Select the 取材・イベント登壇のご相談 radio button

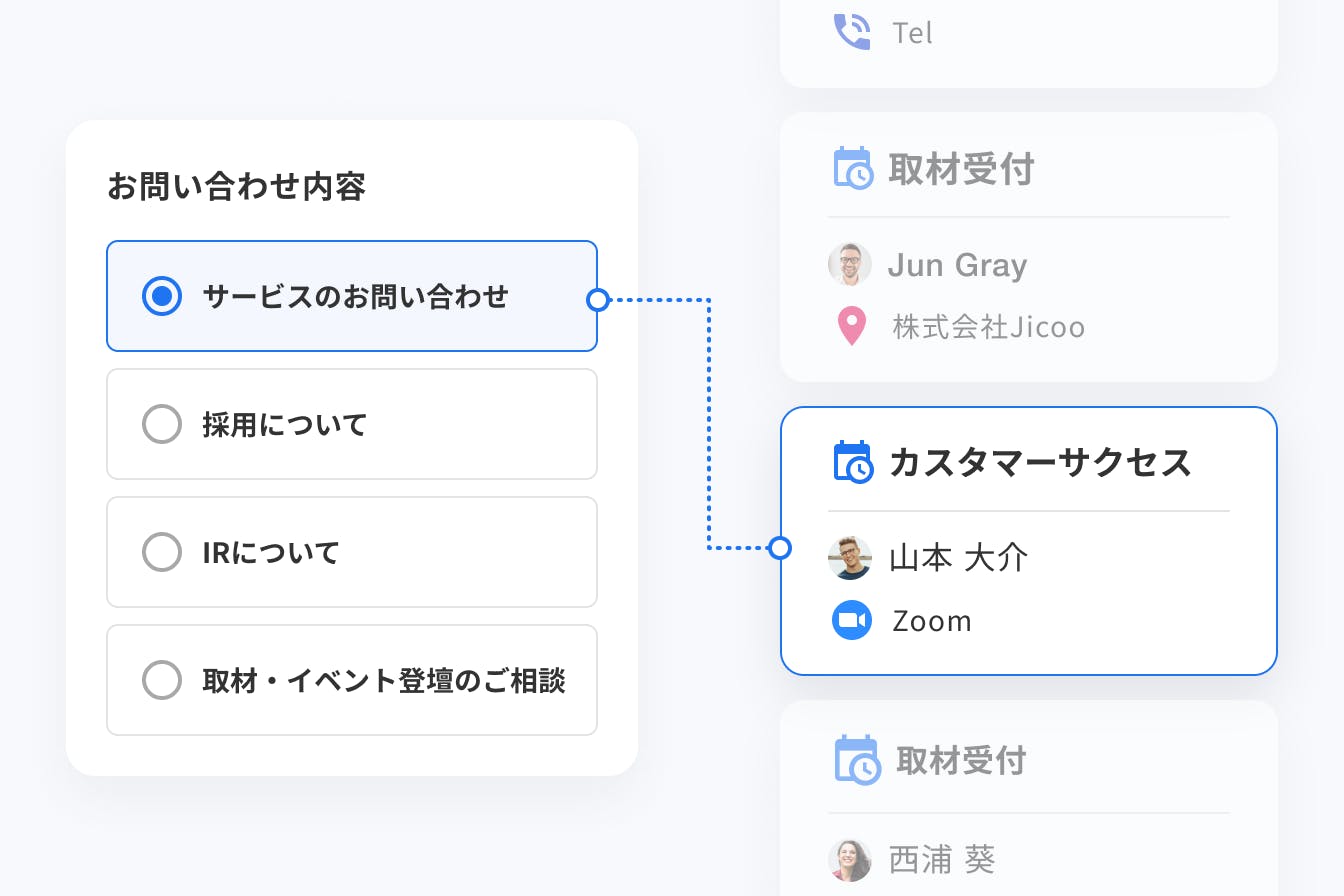[x=162, y=680]
